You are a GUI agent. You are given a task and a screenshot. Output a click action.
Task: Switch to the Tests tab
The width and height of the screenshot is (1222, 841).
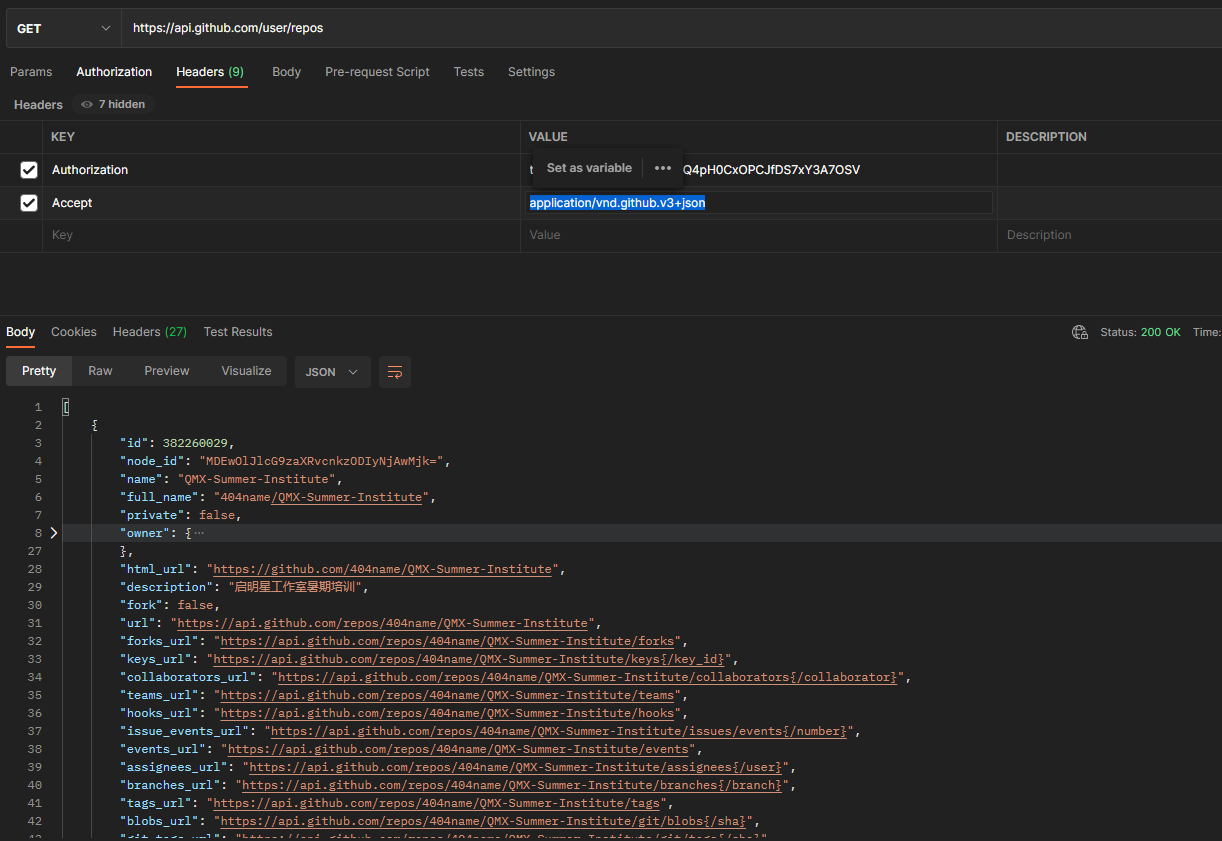click(469, 72)
